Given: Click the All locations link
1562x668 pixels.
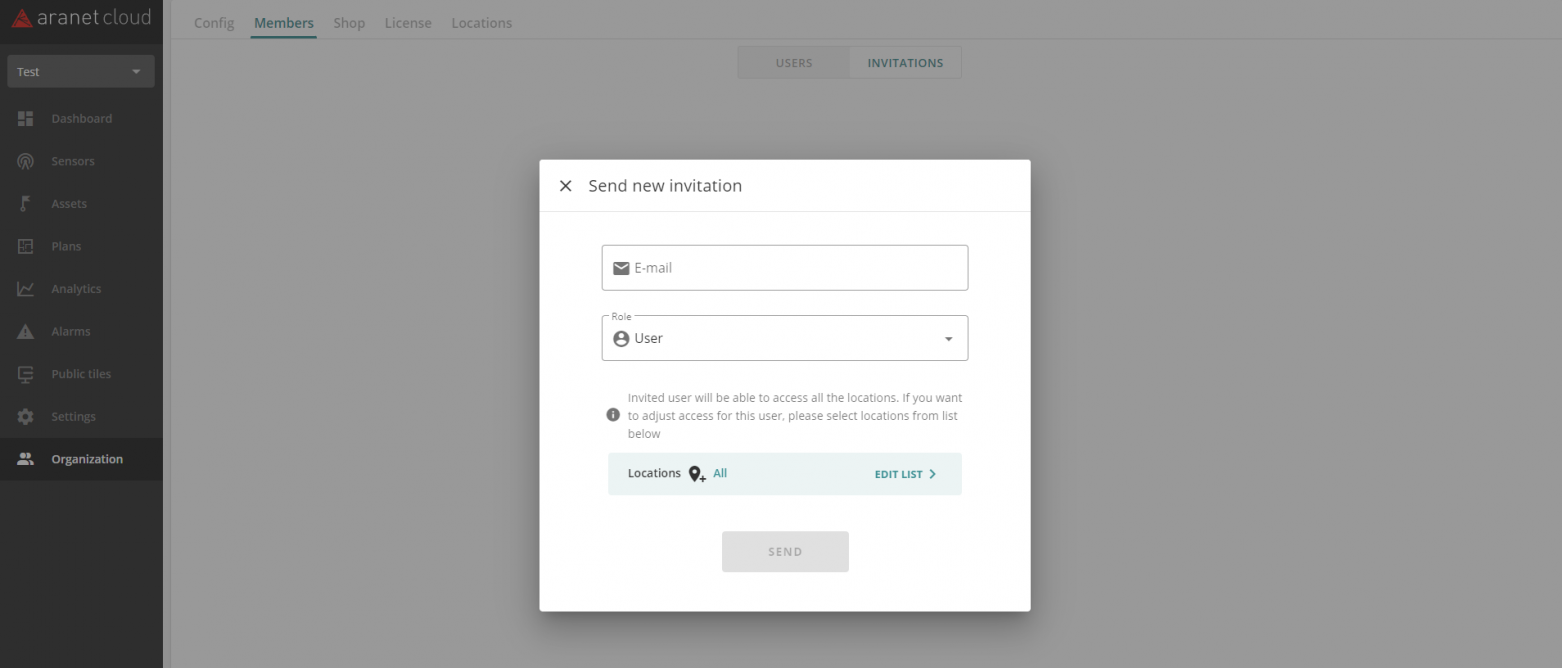Looking at the screenshot, I should tap(720, 474).
